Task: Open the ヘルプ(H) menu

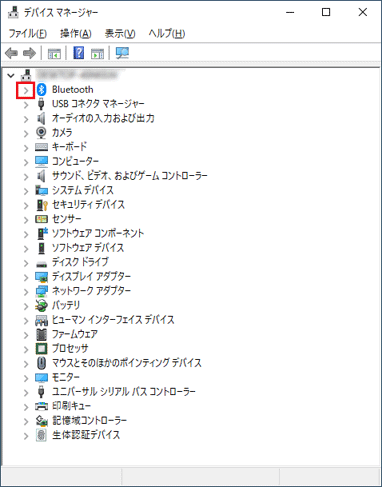Action: [x=167, y=33]
